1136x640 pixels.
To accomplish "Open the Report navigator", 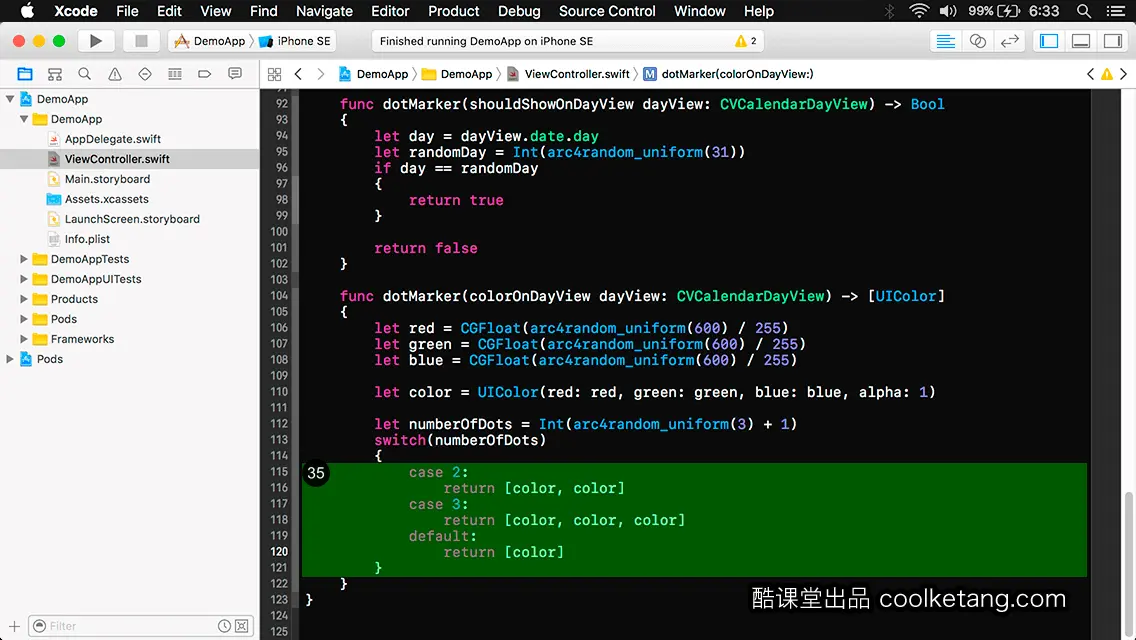I will coord(235,74).
